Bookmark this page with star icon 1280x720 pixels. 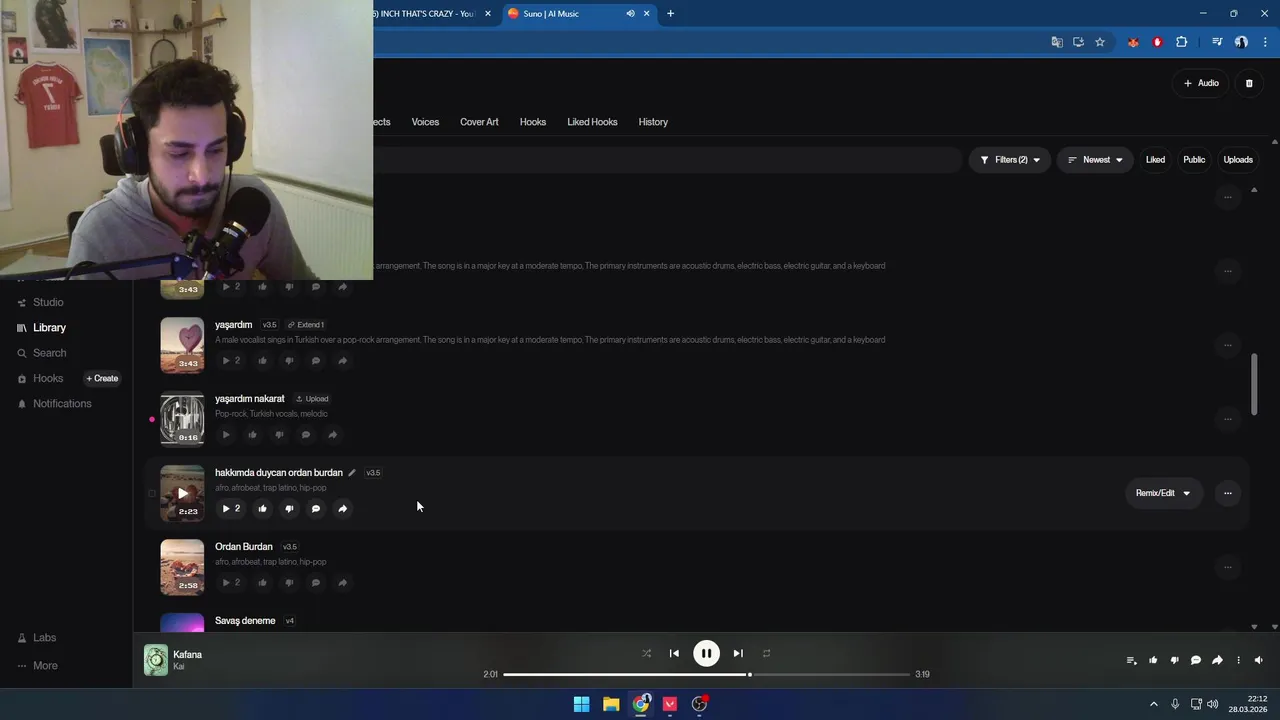coord(1100,42)
